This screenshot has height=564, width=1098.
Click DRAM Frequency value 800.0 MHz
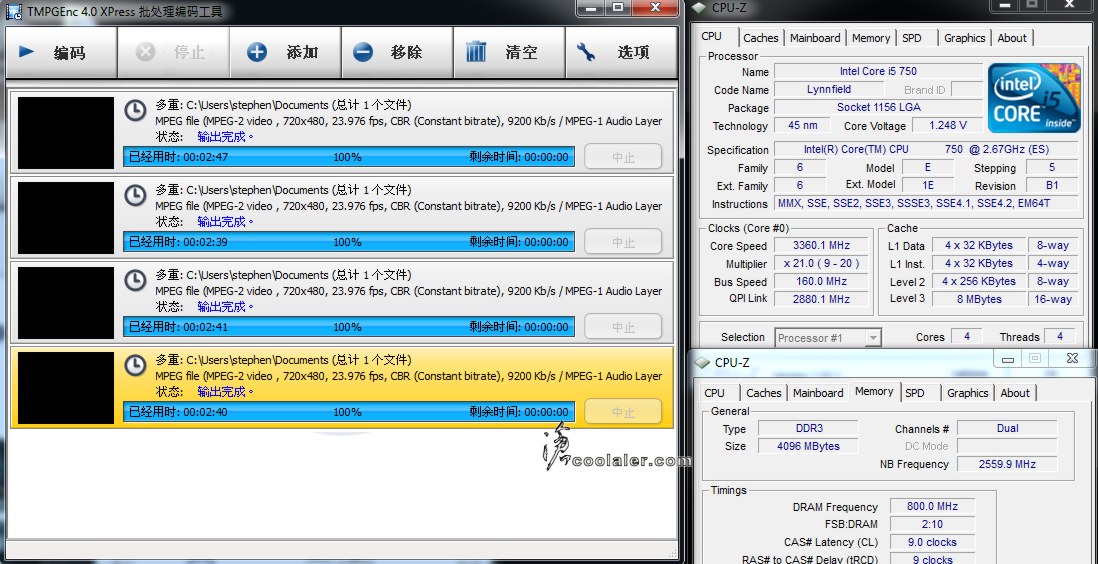tap(932, 507)
